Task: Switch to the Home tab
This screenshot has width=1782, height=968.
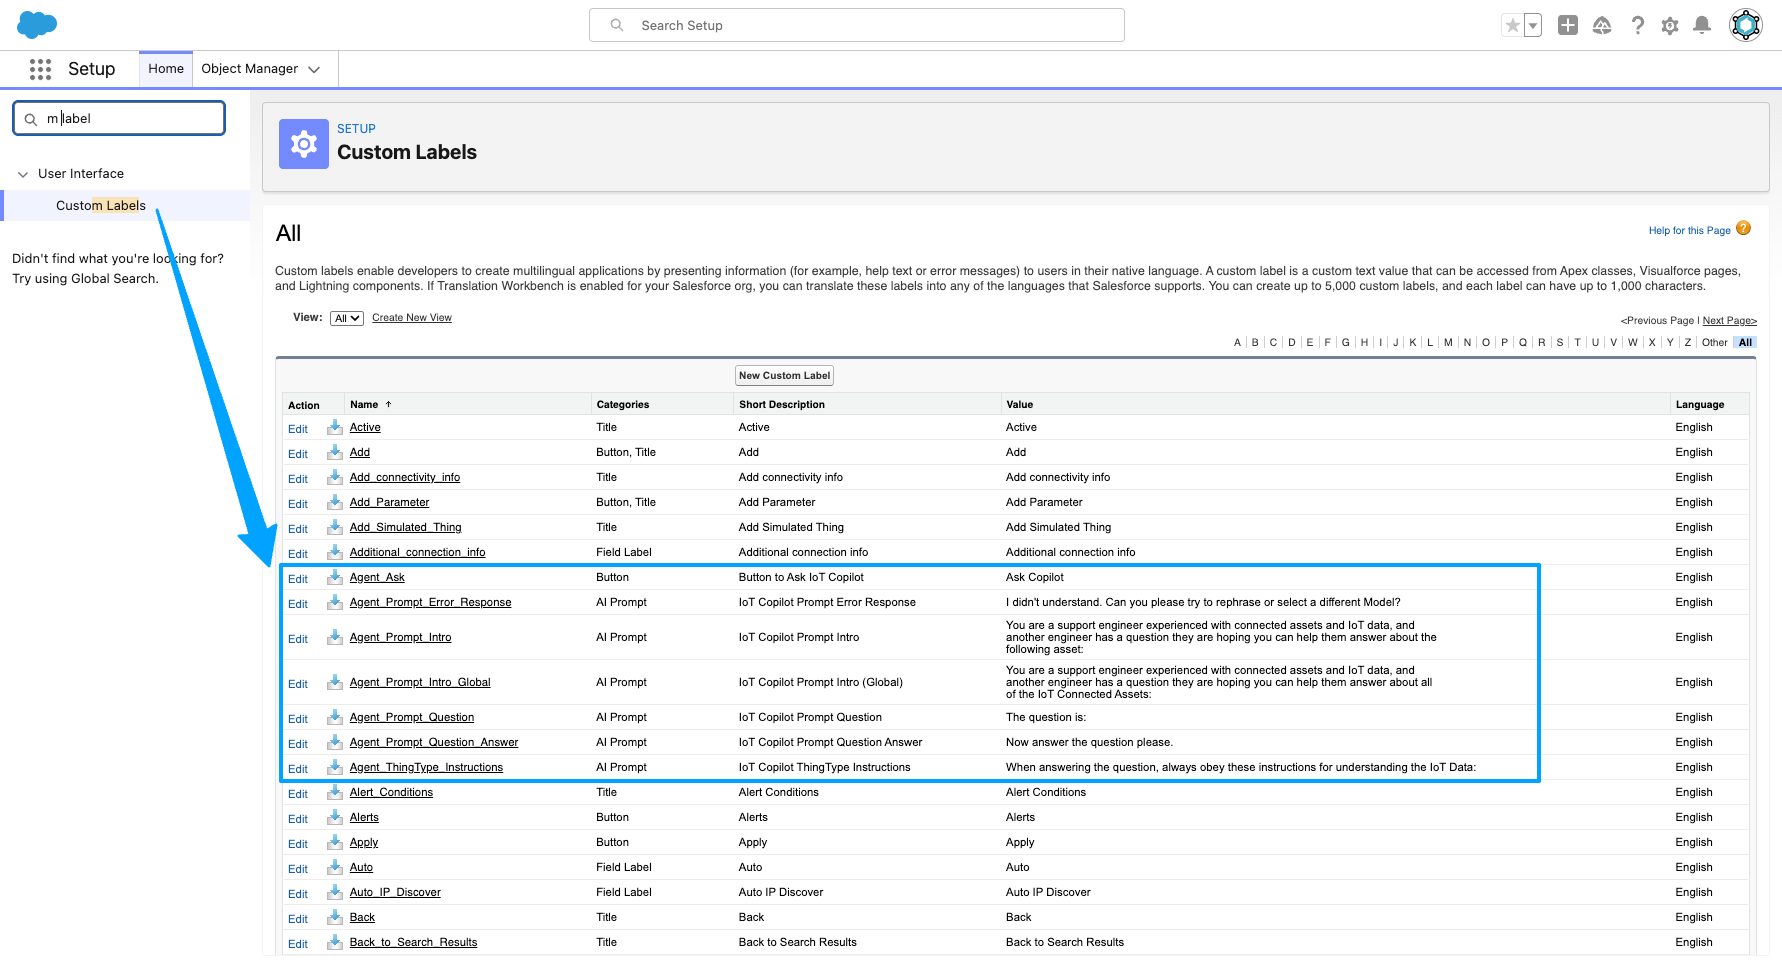Action: click(166, 69)
